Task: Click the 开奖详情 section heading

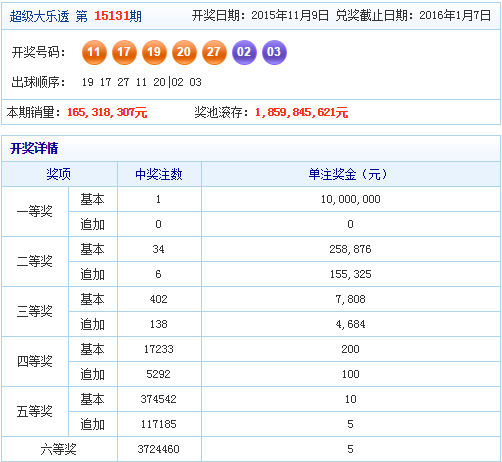Action: tap(34, 148)
